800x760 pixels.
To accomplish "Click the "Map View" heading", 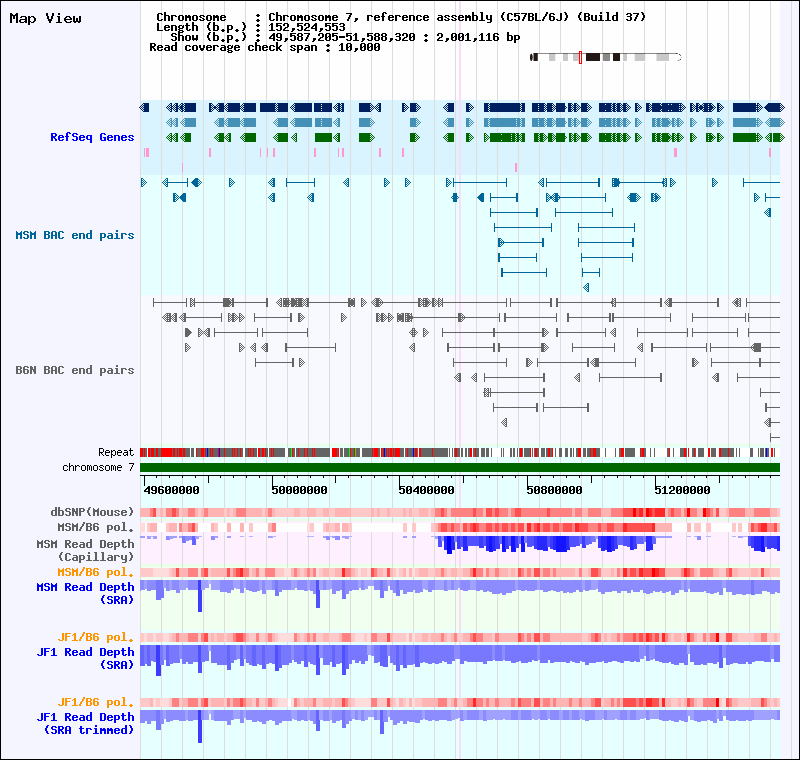I will (x=45, y=18).
